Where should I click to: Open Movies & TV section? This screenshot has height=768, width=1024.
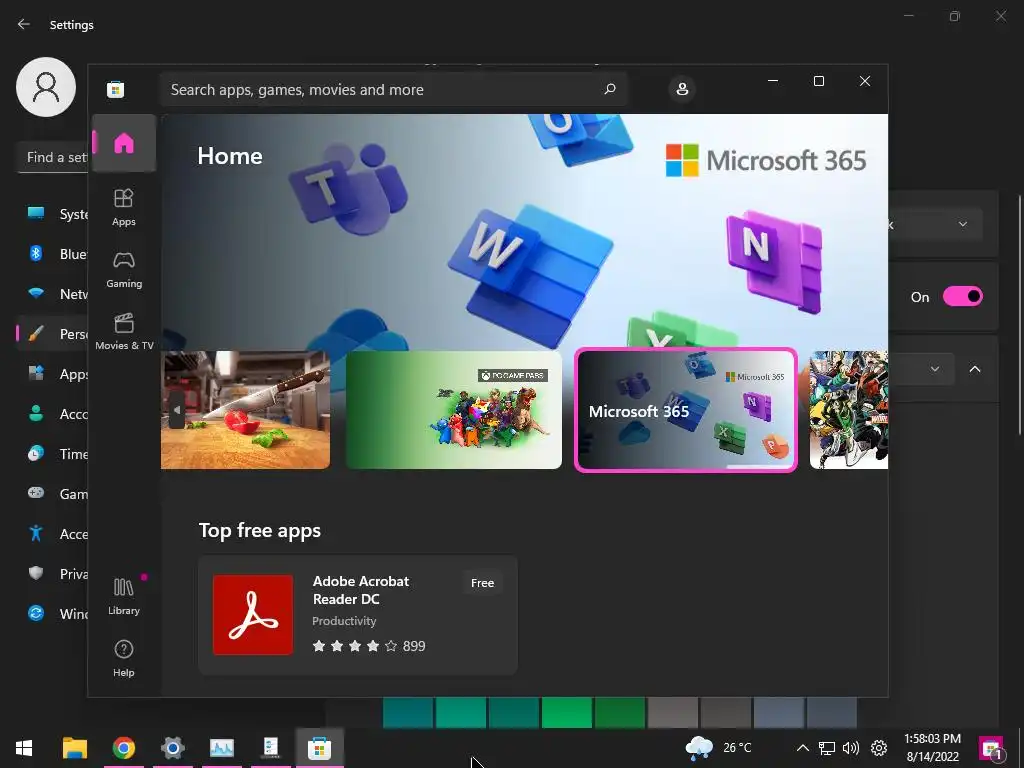pos(124,331)
